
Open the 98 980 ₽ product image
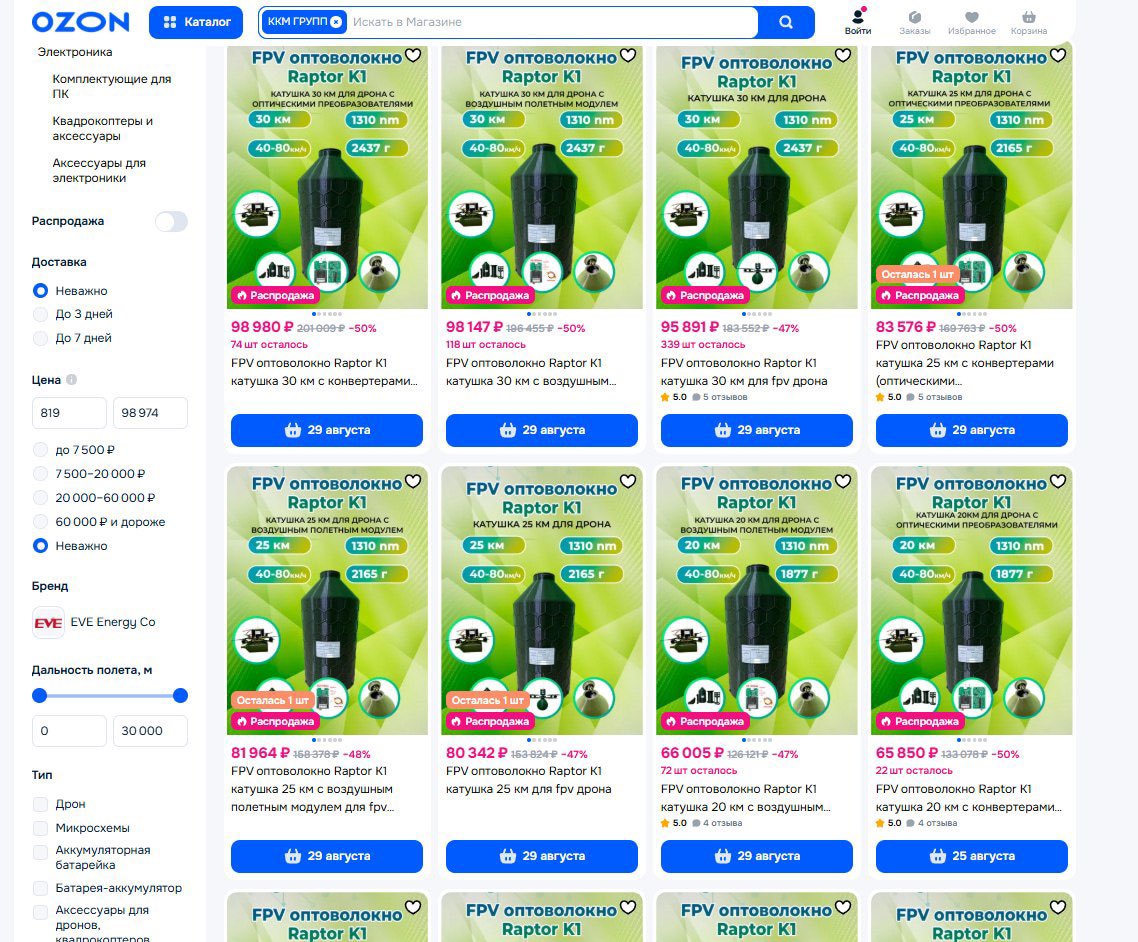click(327, 178)
